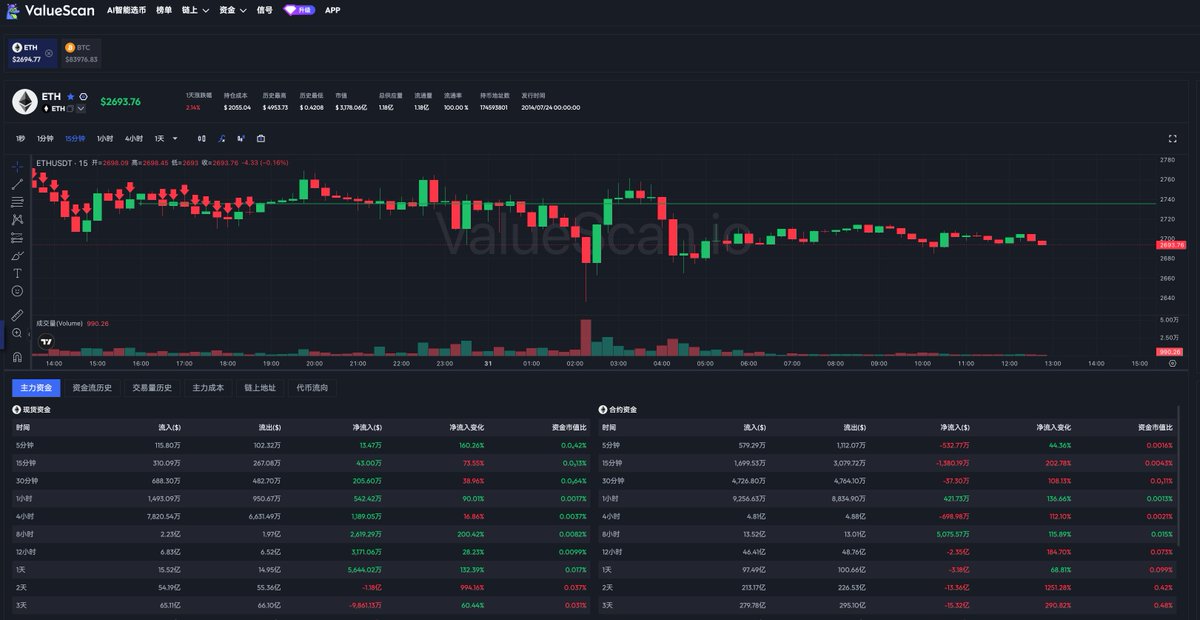Open the fx indicators menu
Viewport: 1200px width, 620px height.
click(221, 138)
